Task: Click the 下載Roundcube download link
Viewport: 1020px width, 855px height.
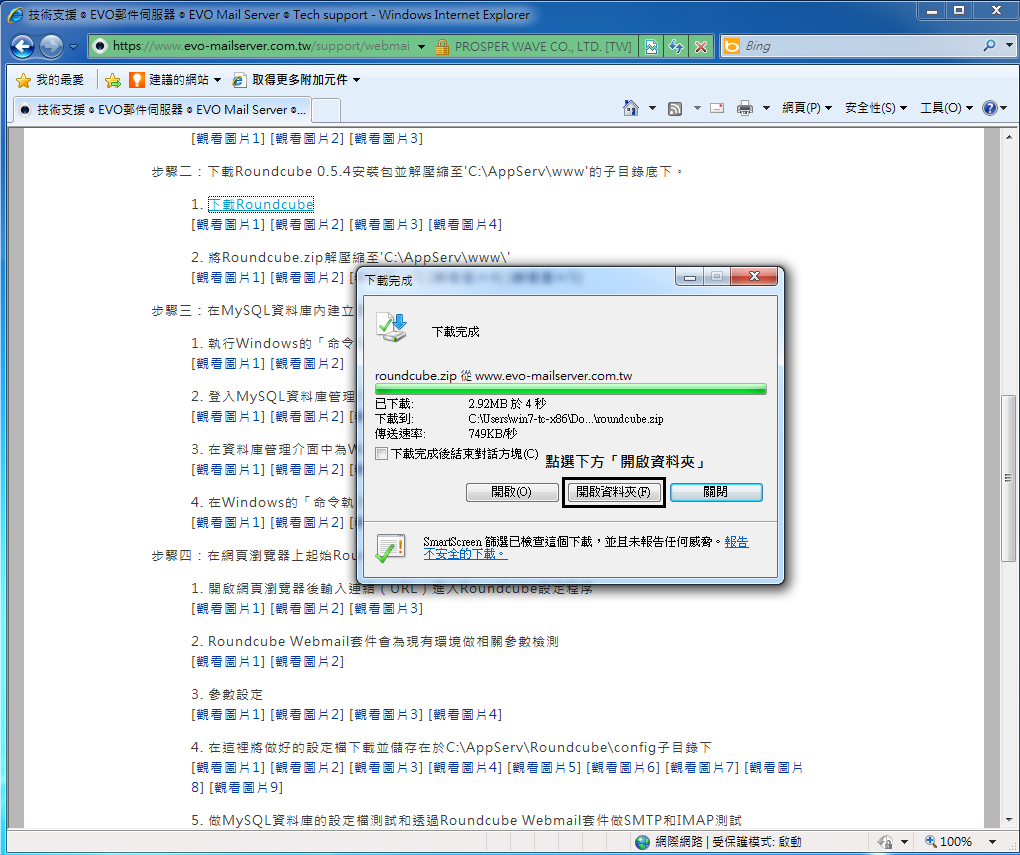Action: 261,204
